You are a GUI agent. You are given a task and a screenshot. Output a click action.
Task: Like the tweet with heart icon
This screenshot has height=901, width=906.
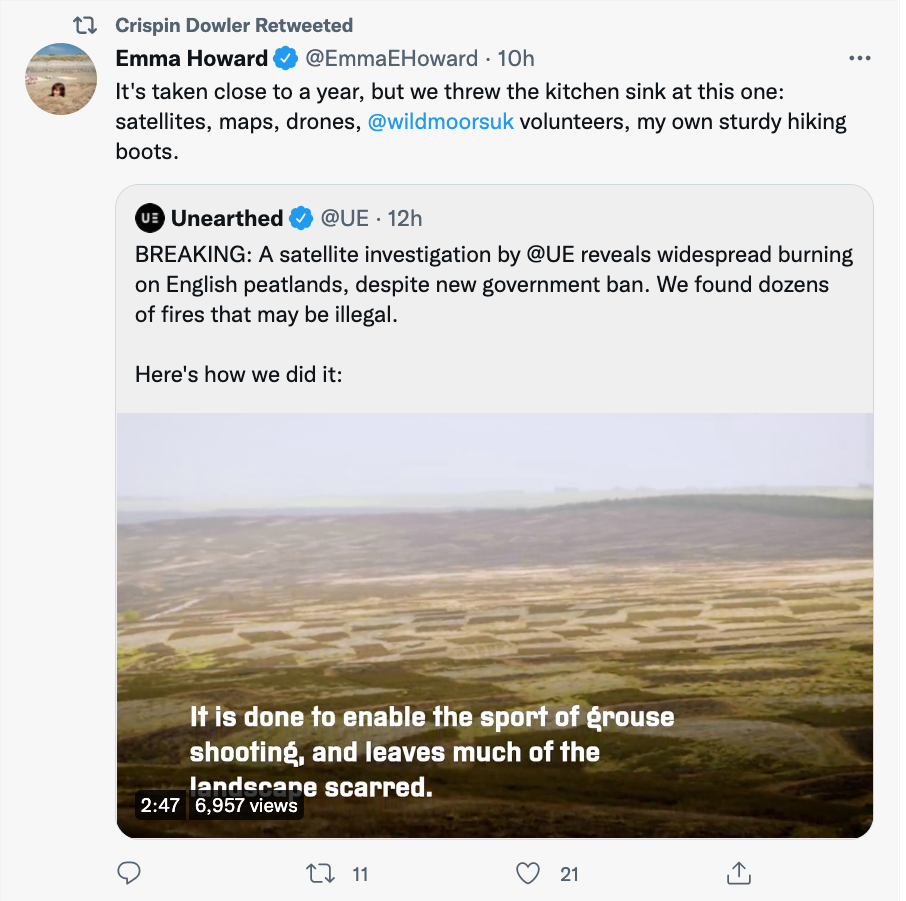pyautogui.click(x=528, y=873)
